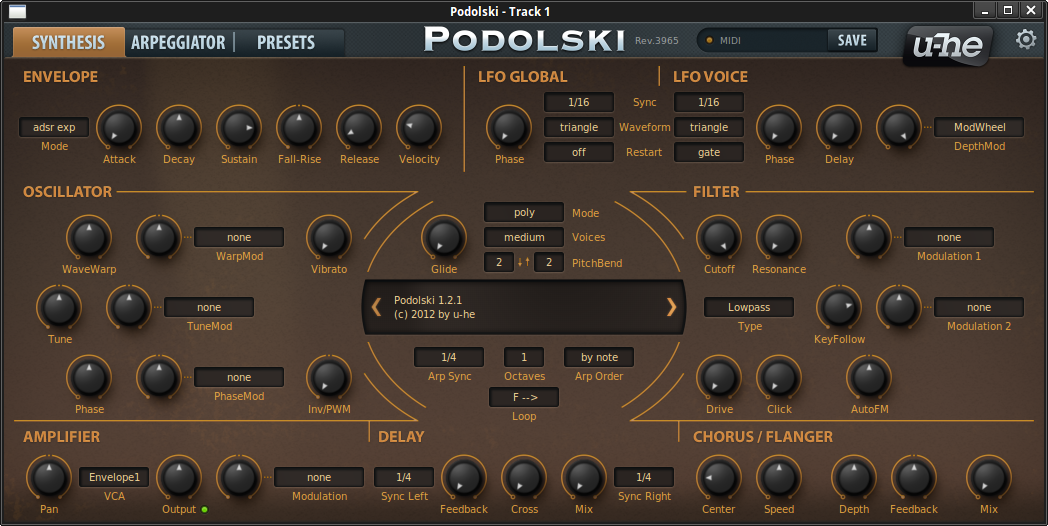Go to previous preset with left arrow
Image resolution: width=1048 pixels, height=526 pixels.
tap(376, 307)
